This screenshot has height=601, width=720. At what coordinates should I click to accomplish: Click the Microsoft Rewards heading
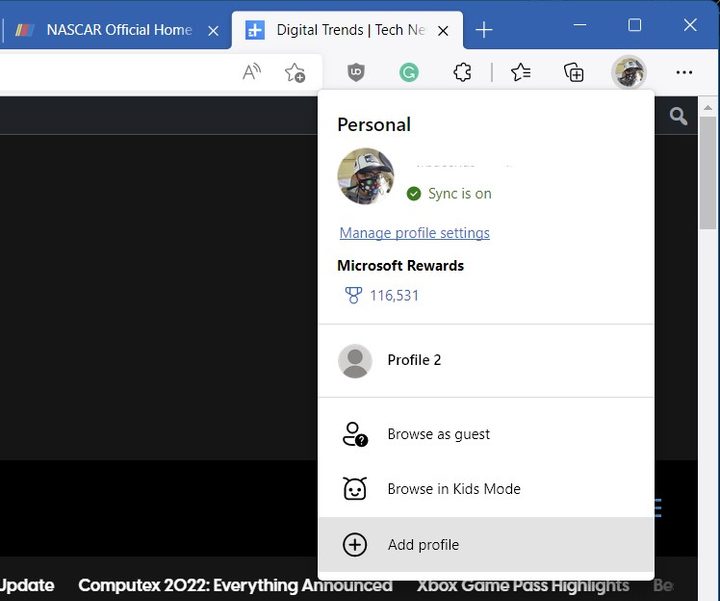point(400,266)
